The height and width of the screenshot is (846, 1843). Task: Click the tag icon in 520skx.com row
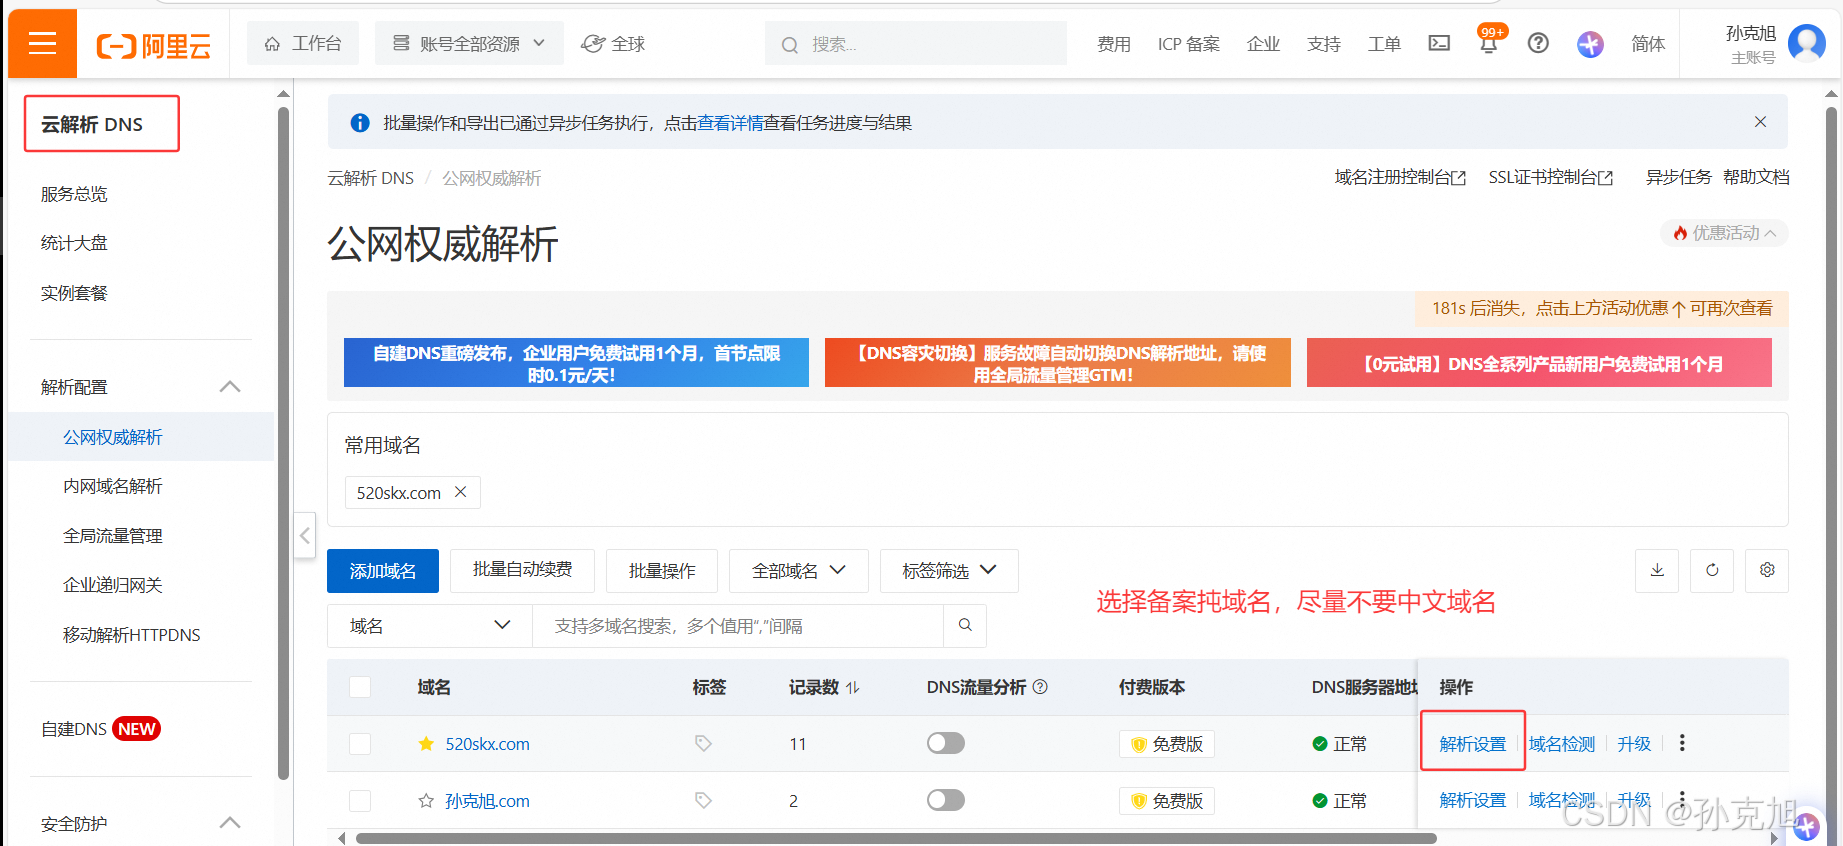point(703,743)
